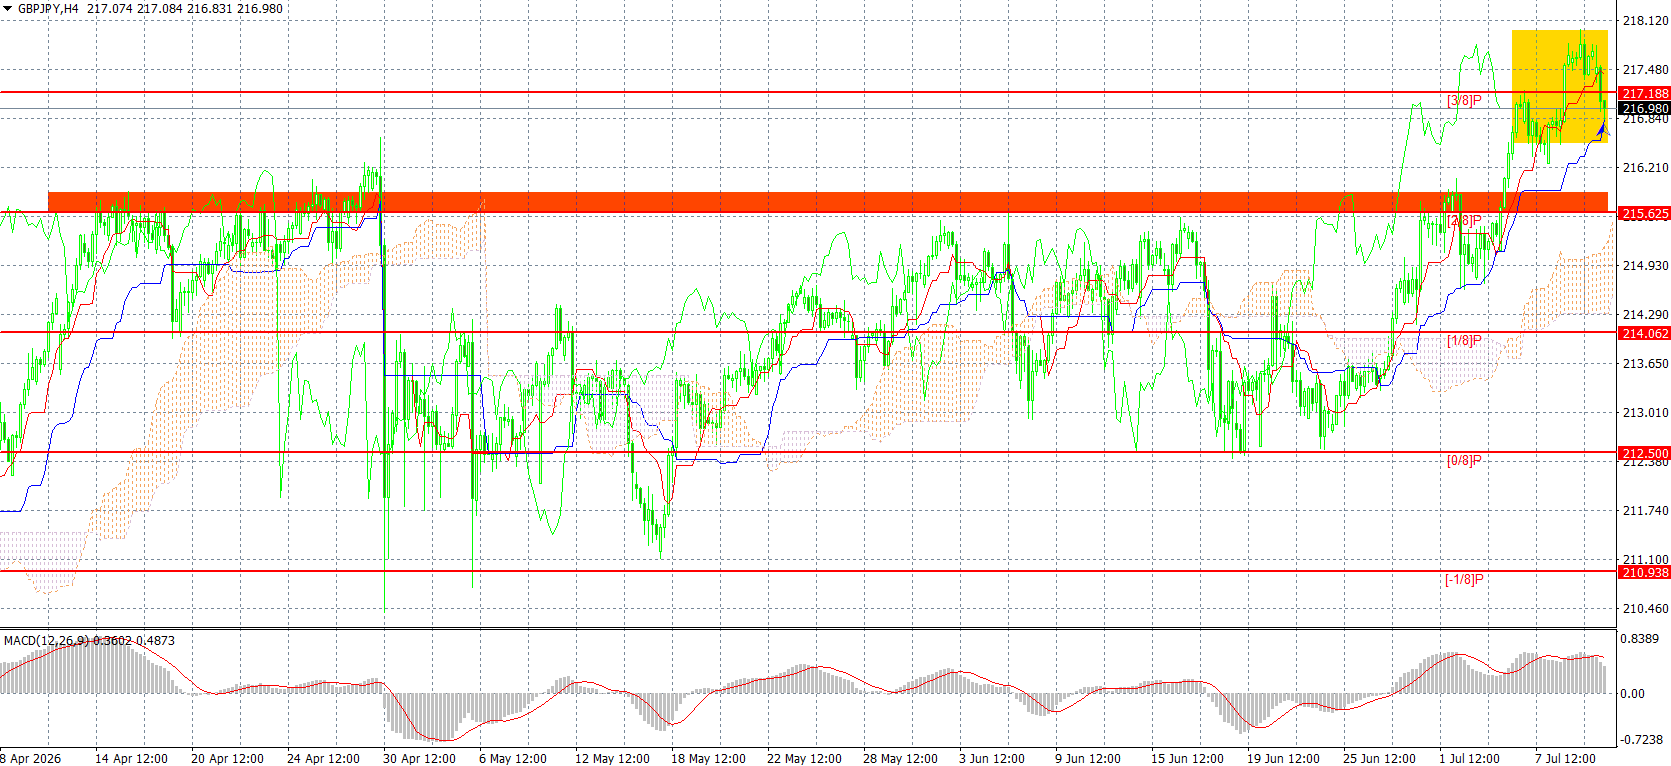Click the red 217.188 price level tag
The image size is (1671, 766).
[x=1645, y=93]
